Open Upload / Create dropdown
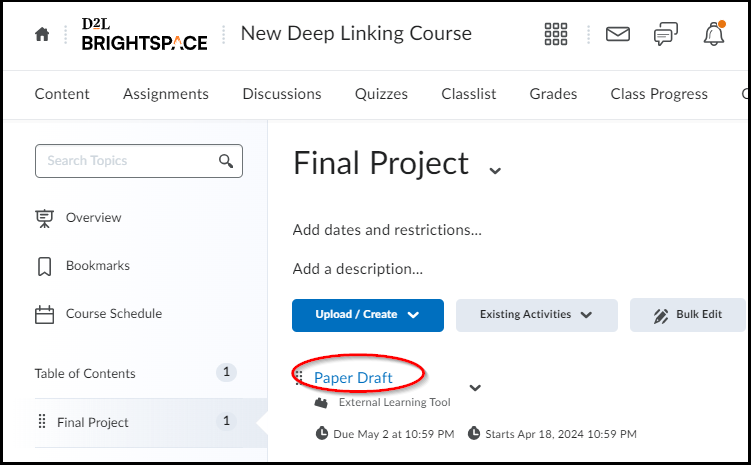The width and height of the screenshot is (751, 465). (368, 315)
